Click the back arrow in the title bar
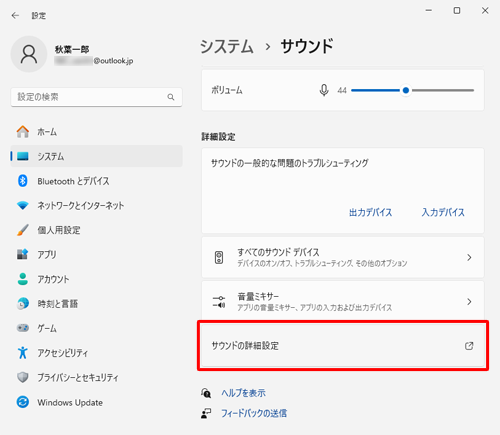 pyautogui.click(x=15, y=15)
